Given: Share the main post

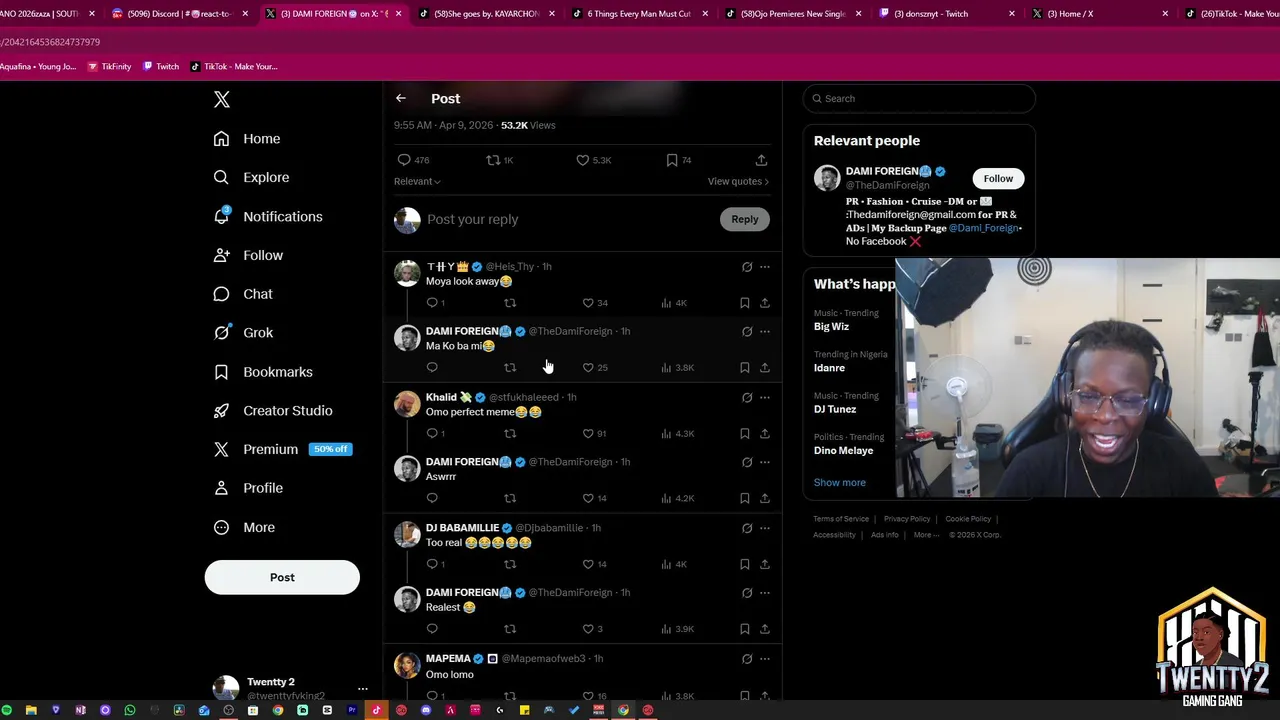Looking at the screenshot, I should pyautogui.click(x=761, y=160).
